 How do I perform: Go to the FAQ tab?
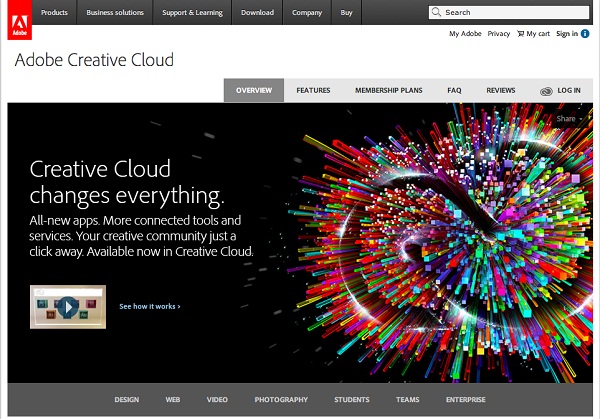pyautogui.click(x=454, y=91)
